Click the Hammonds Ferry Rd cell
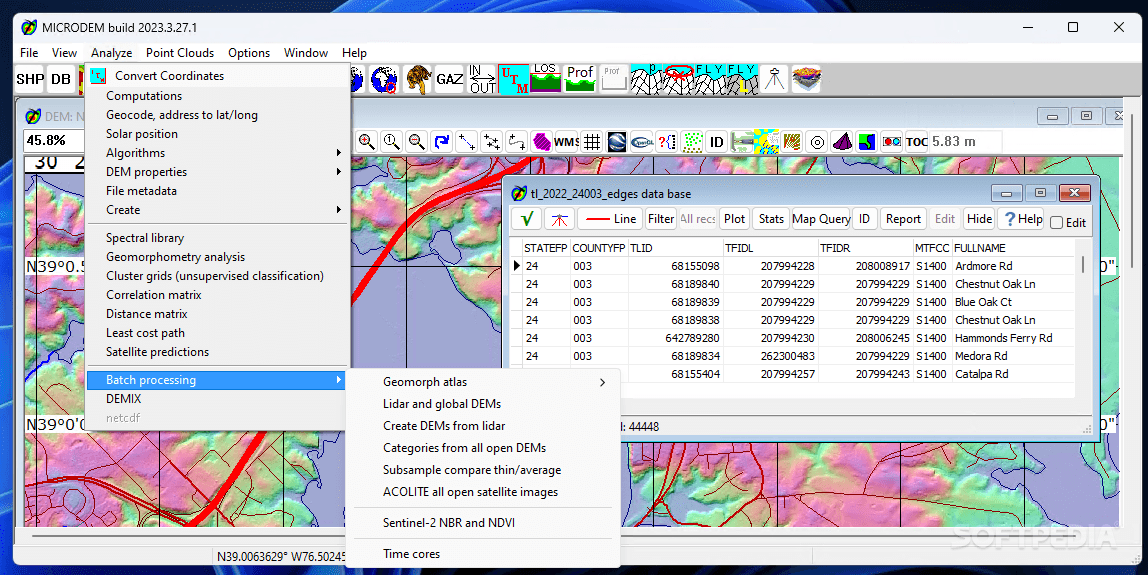The image size is (1148, 575). 1013,338
